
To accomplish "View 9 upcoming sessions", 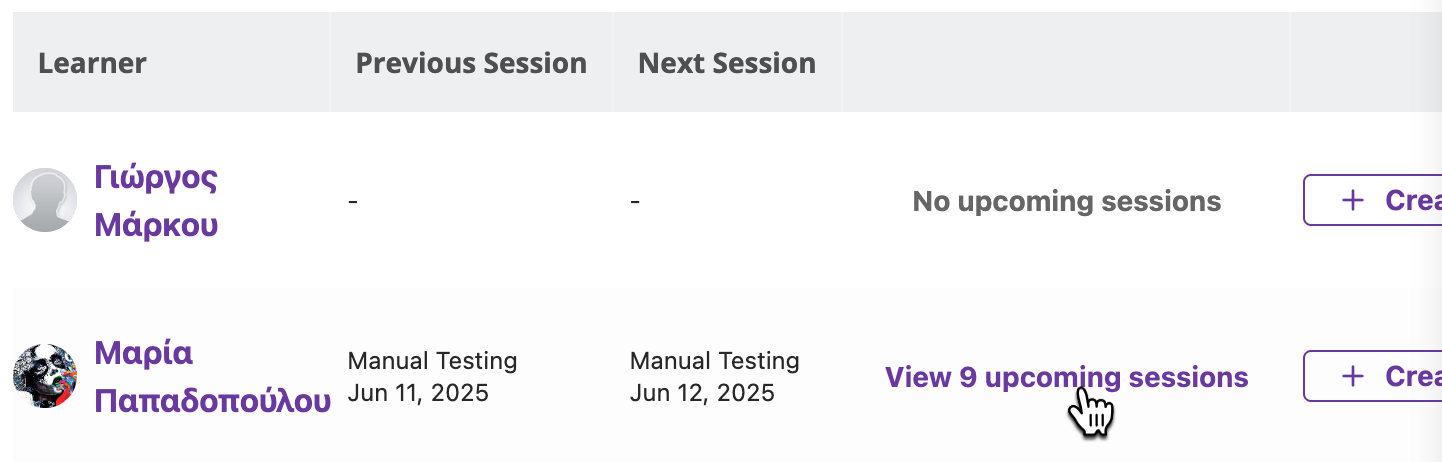I will [1067, 377].
